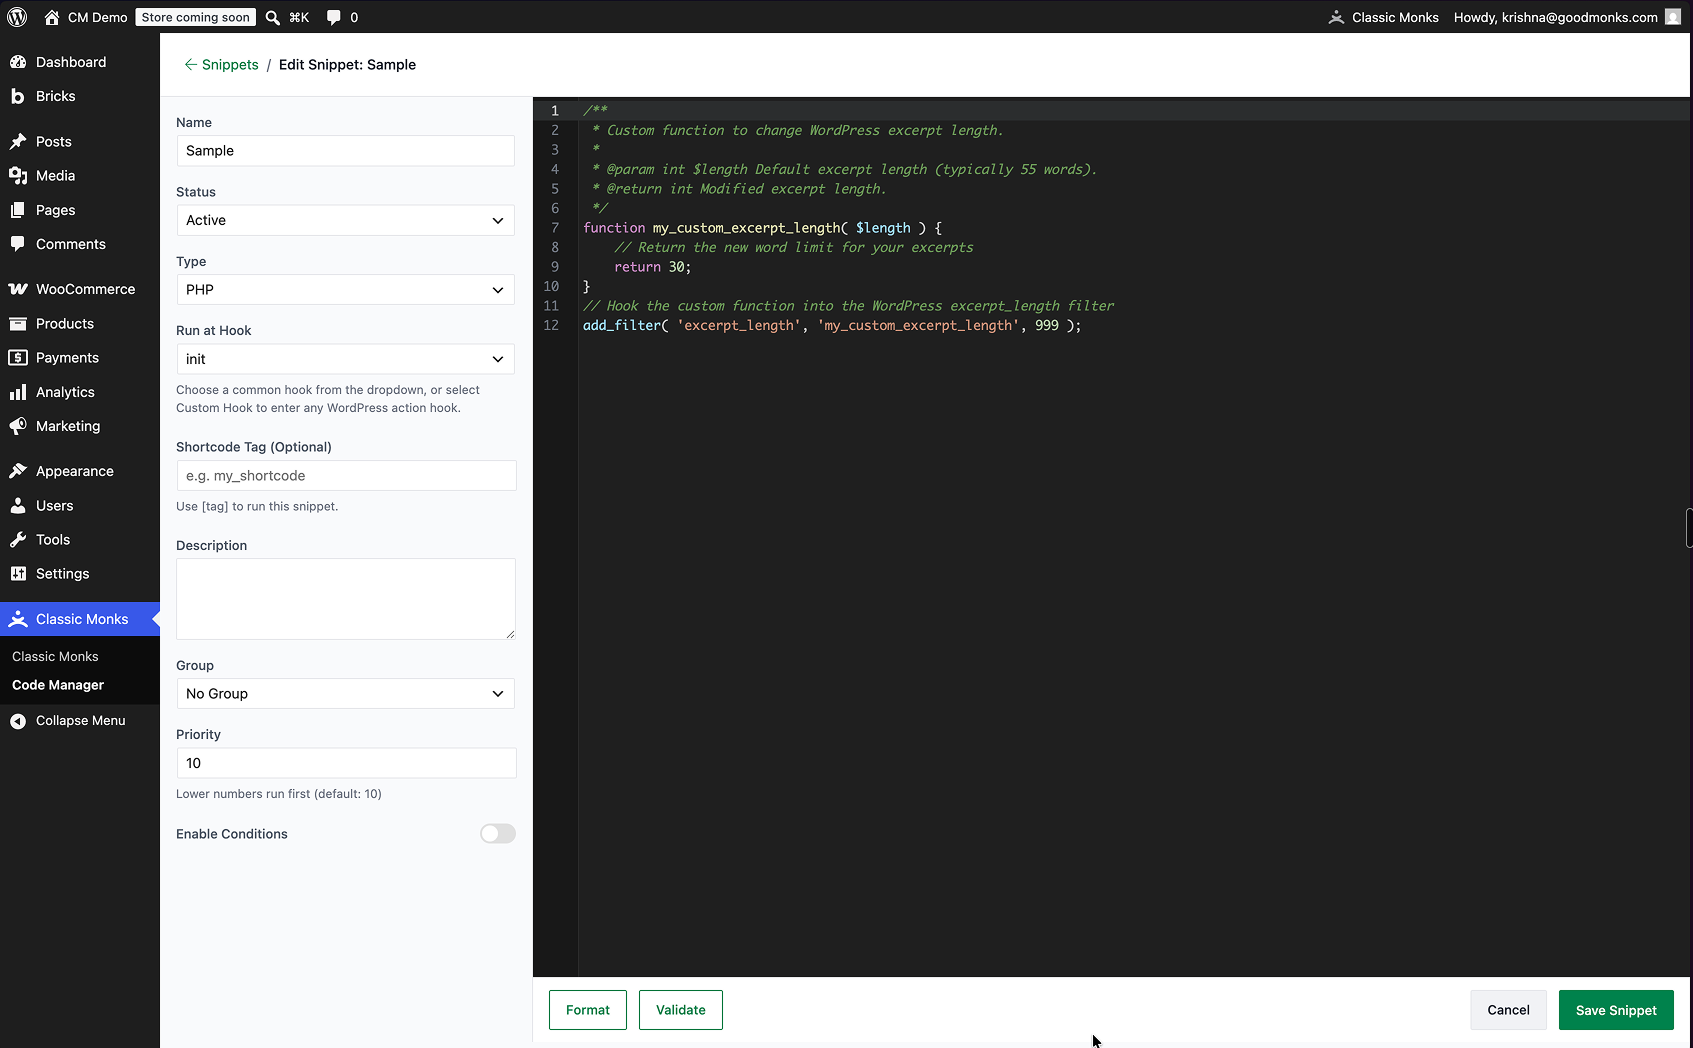Open the Appearance menu item
1693x1048 pixels.
tap(80, 471)
